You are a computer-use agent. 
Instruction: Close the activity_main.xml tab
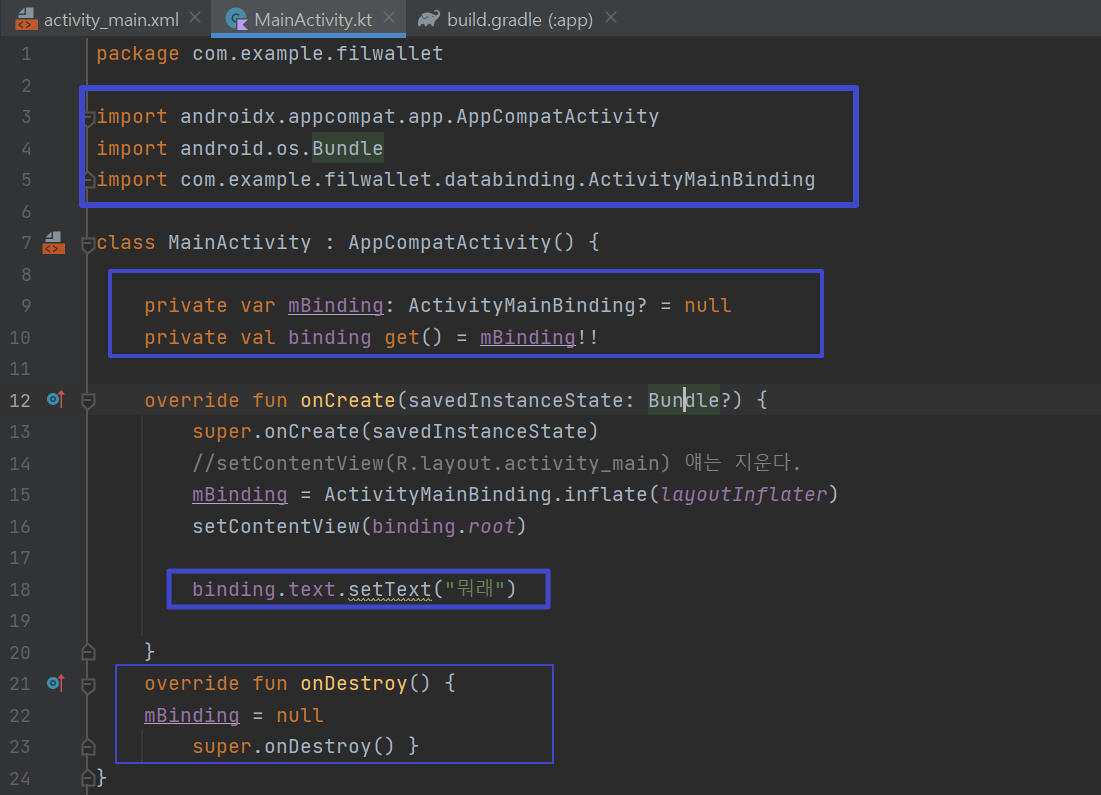[195, 18]
